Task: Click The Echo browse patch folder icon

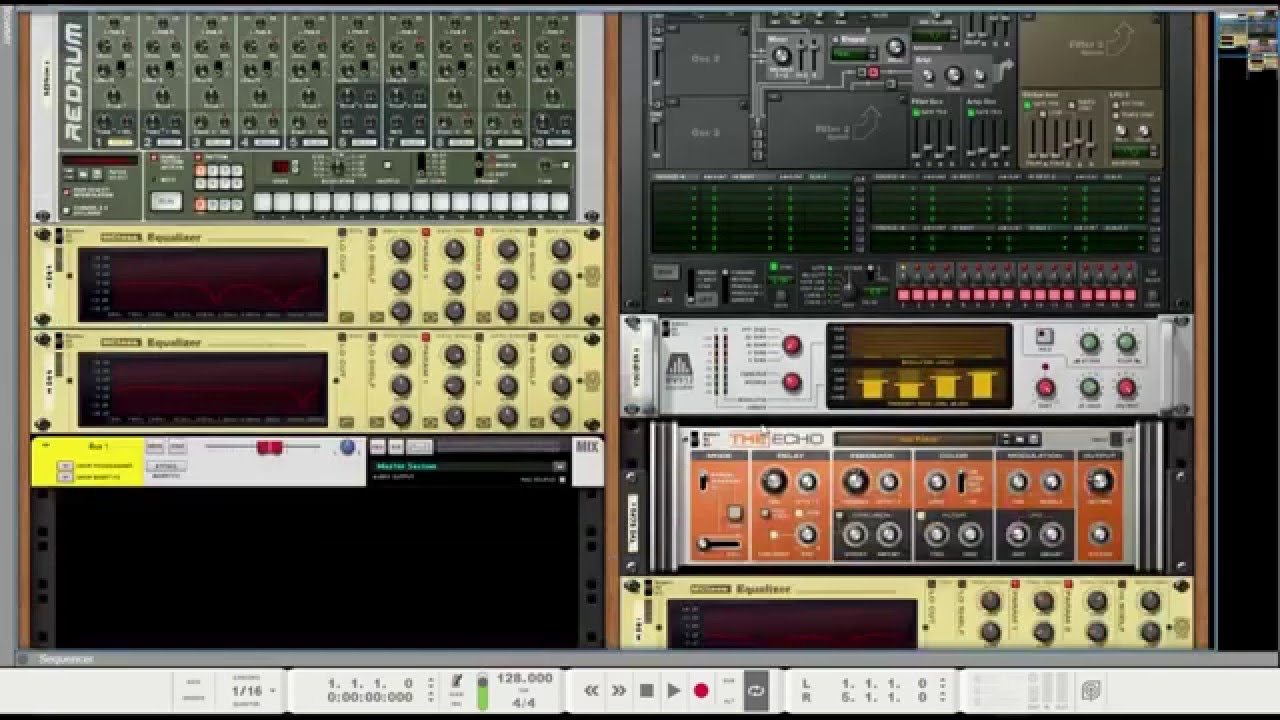Action: click(1021, 438)
